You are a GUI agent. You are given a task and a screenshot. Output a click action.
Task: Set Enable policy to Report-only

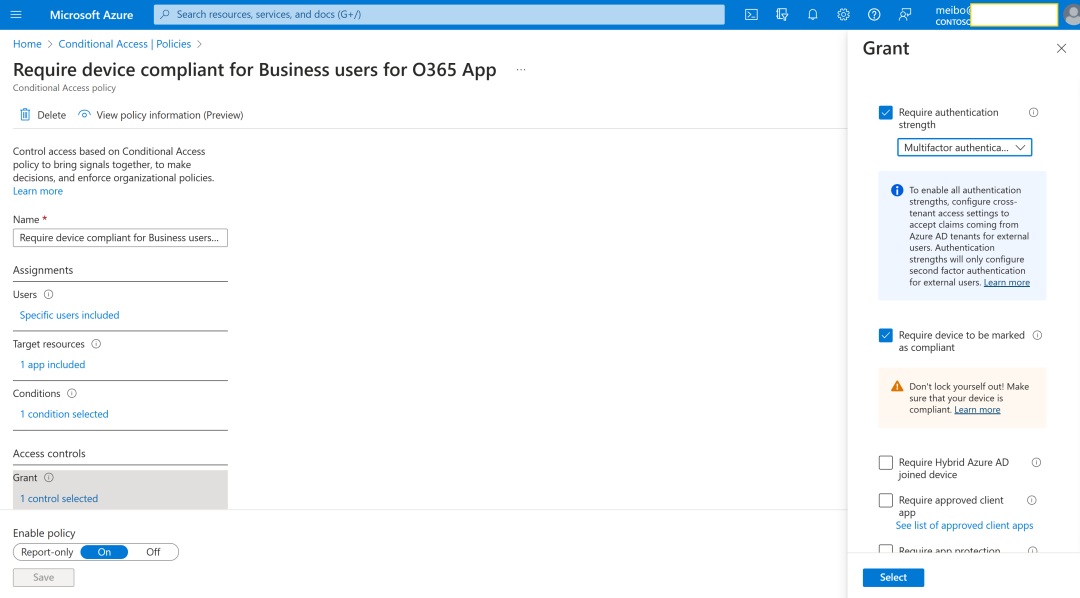coord(47,552)
